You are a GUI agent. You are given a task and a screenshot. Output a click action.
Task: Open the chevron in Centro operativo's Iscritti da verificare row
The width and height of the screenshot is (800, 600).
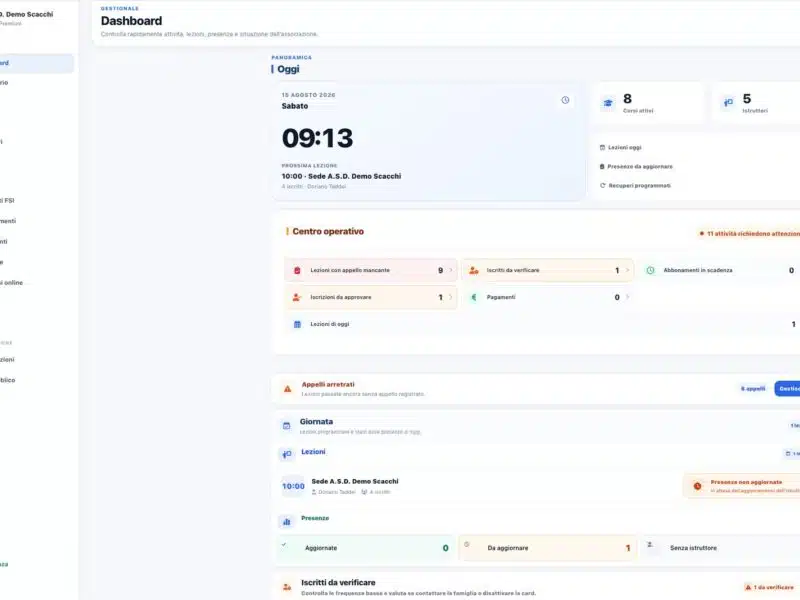pos(628,270)
